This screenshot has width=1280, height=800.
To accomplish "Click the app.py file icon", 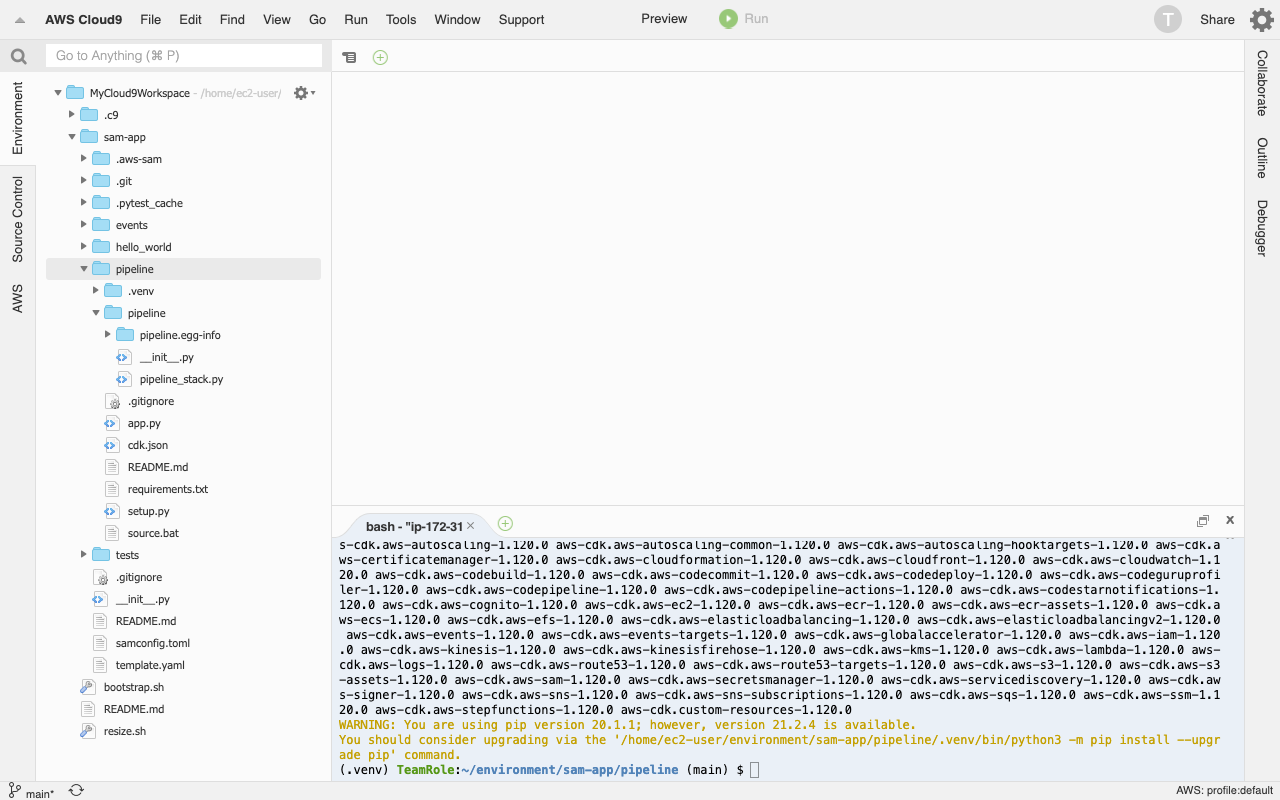I will tap(111, 423).
